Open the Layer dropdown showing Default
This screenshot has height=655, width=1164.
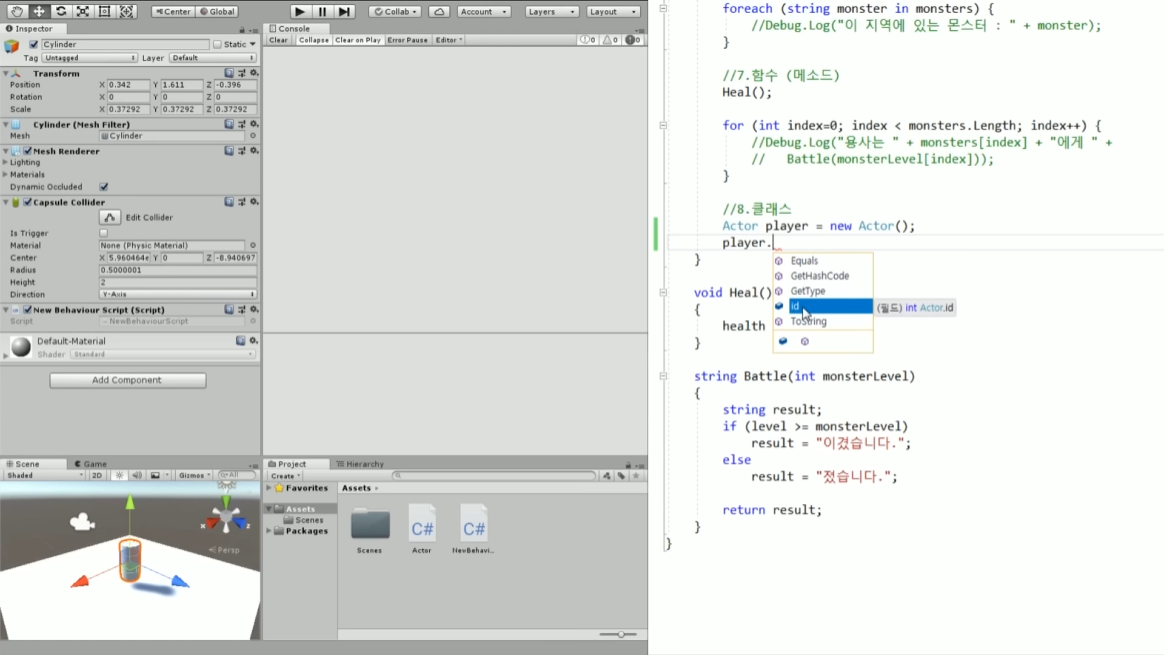point(212,57)
